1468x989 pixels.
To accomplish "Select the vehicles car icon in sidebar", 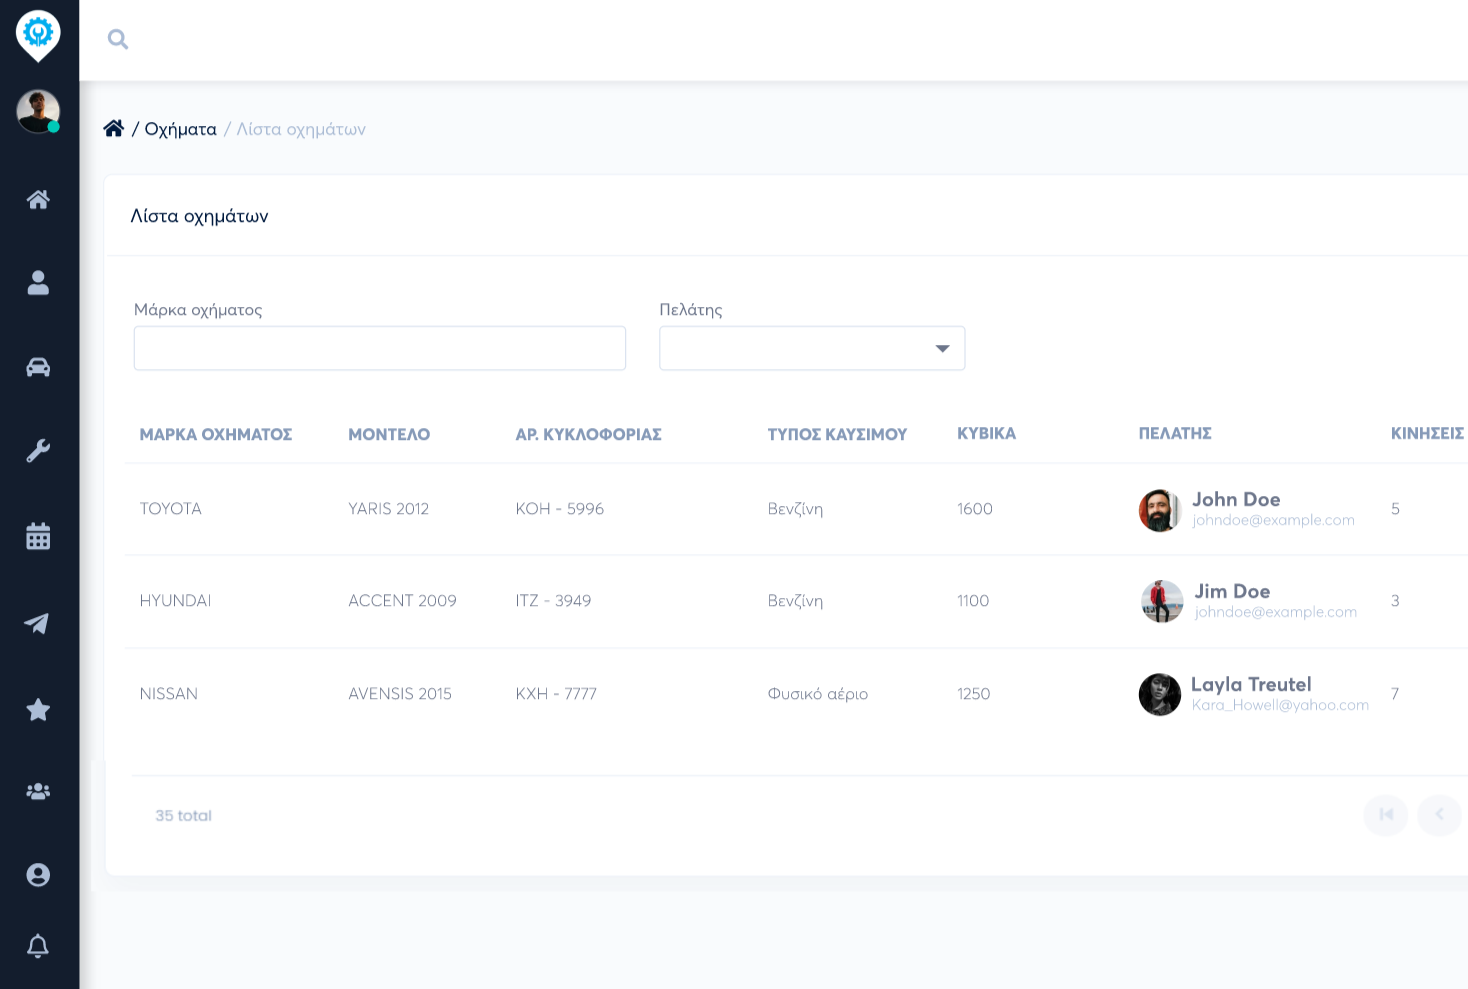I will tap(38, 367).
